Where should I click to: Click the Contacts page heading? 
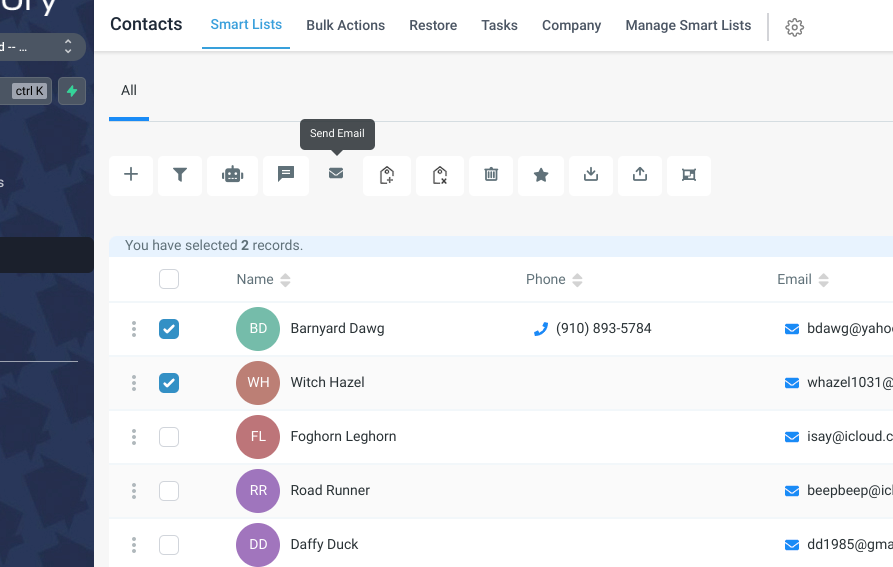click(146, 24)
